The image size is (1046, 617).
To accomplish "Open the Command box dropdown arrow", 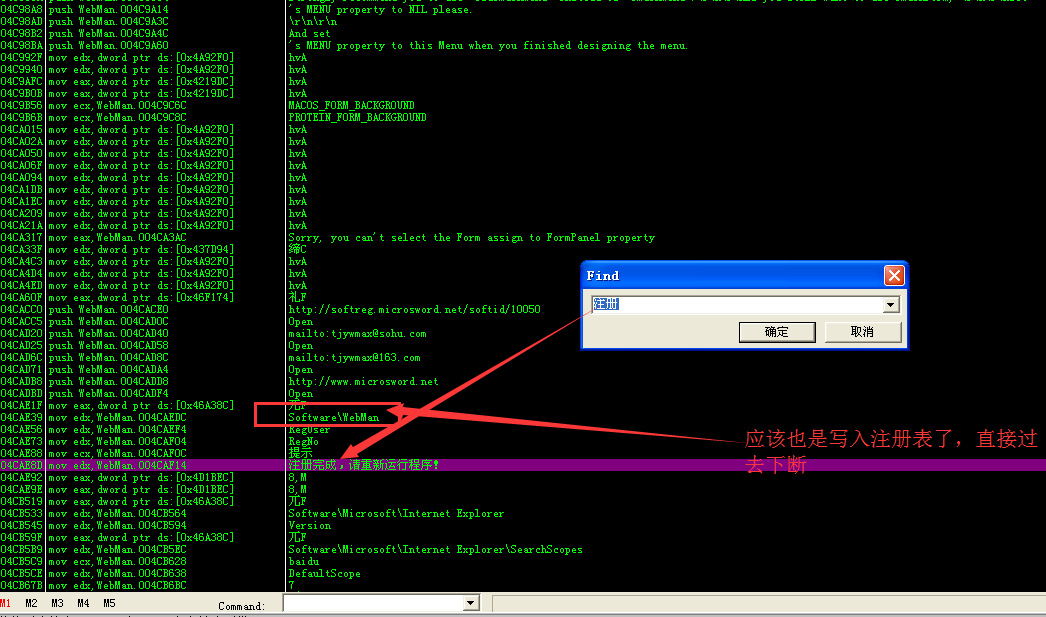I will tap(471, 604).
